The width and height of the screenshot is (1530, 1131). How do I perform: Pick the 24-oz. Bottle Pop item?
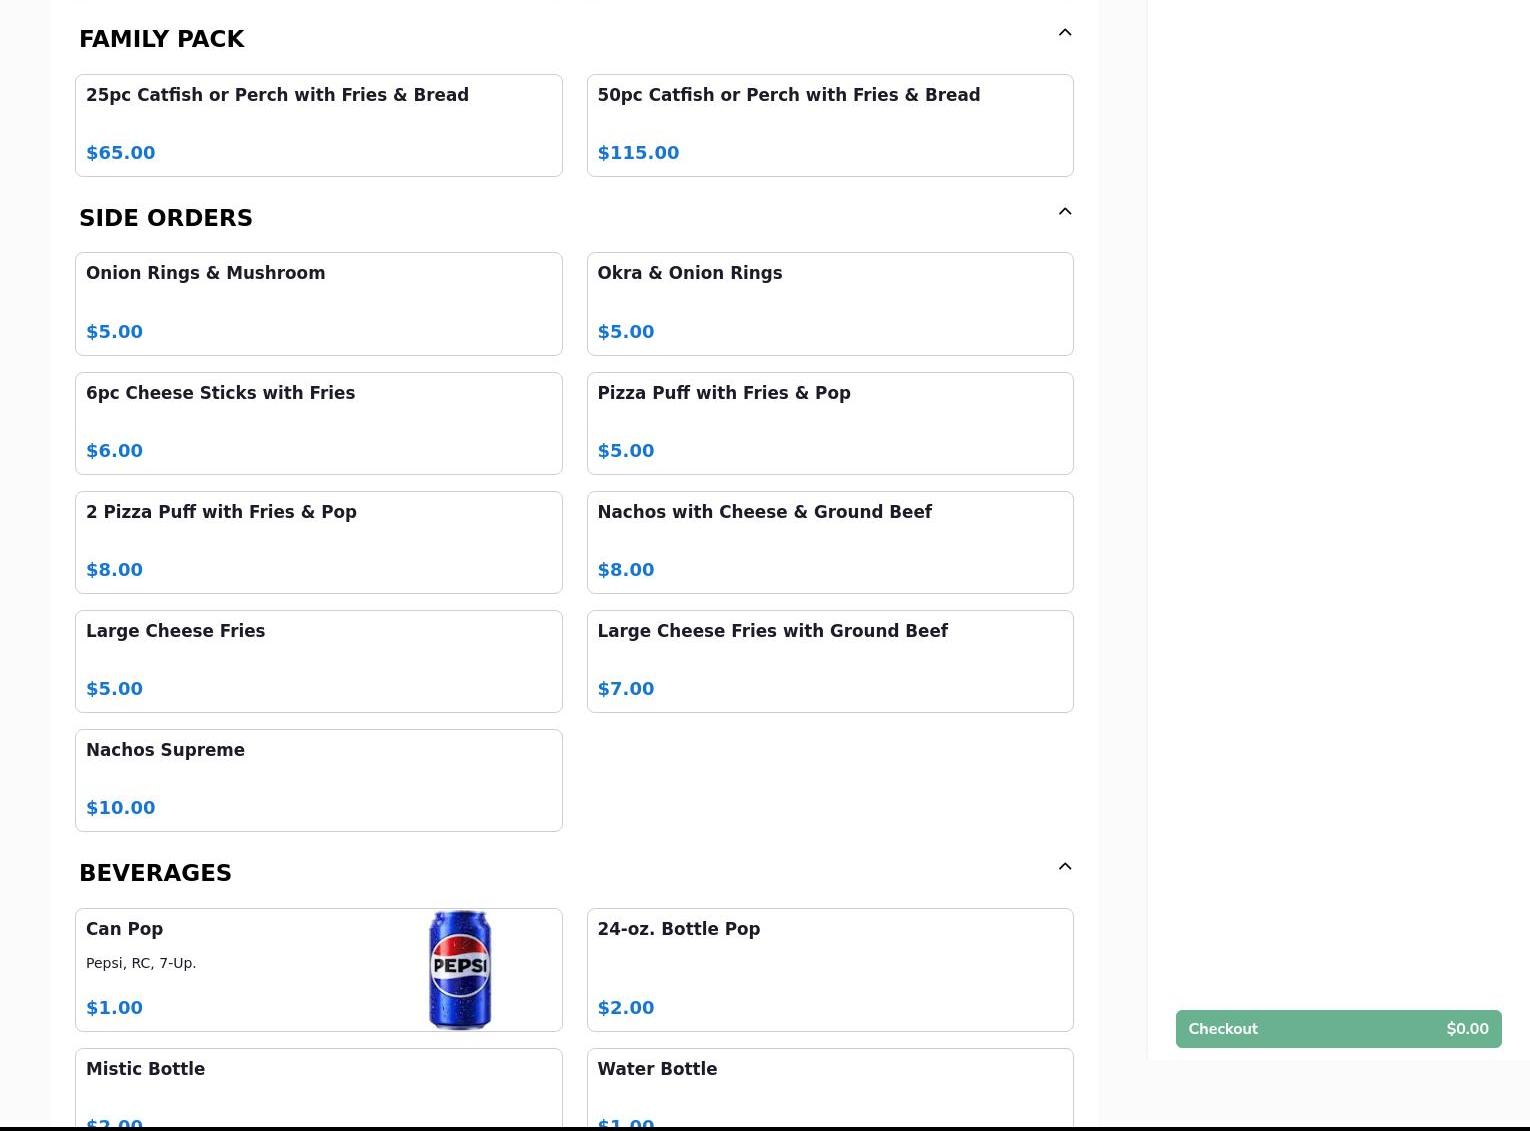[829, 969]
